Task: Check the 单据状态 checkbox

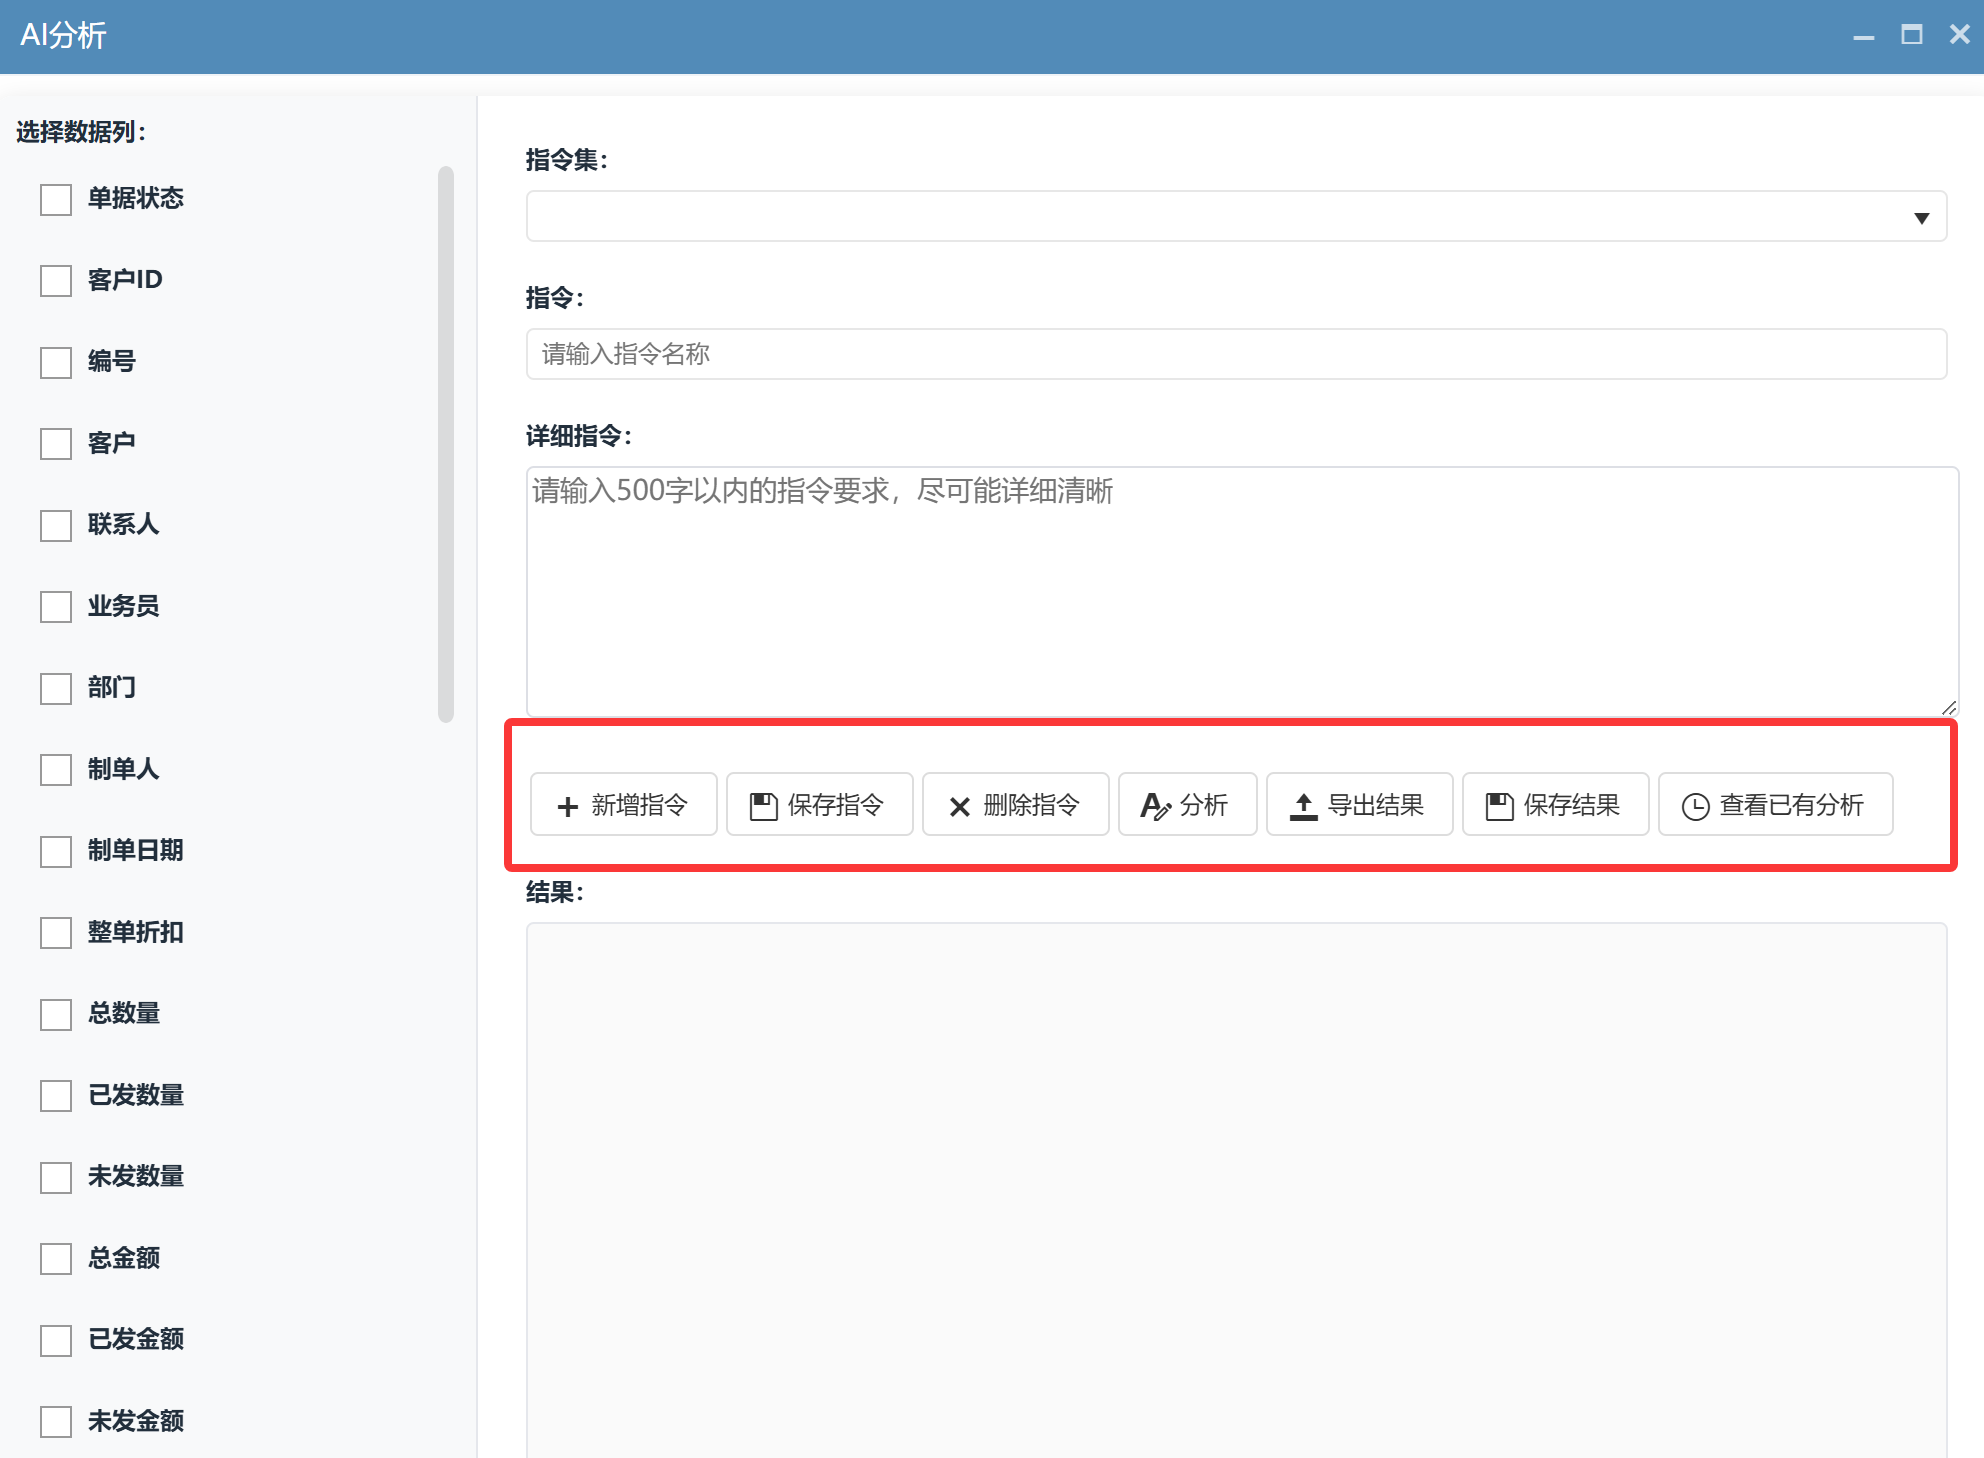Action: (x=56, y=199)
